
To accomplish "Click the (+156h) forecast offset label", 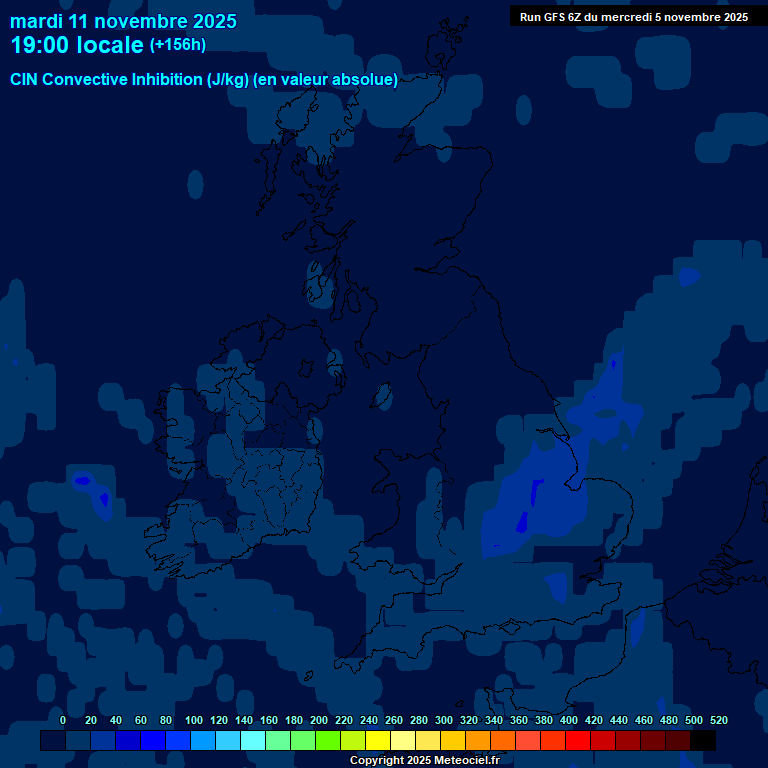I will (x=178, y=45).
